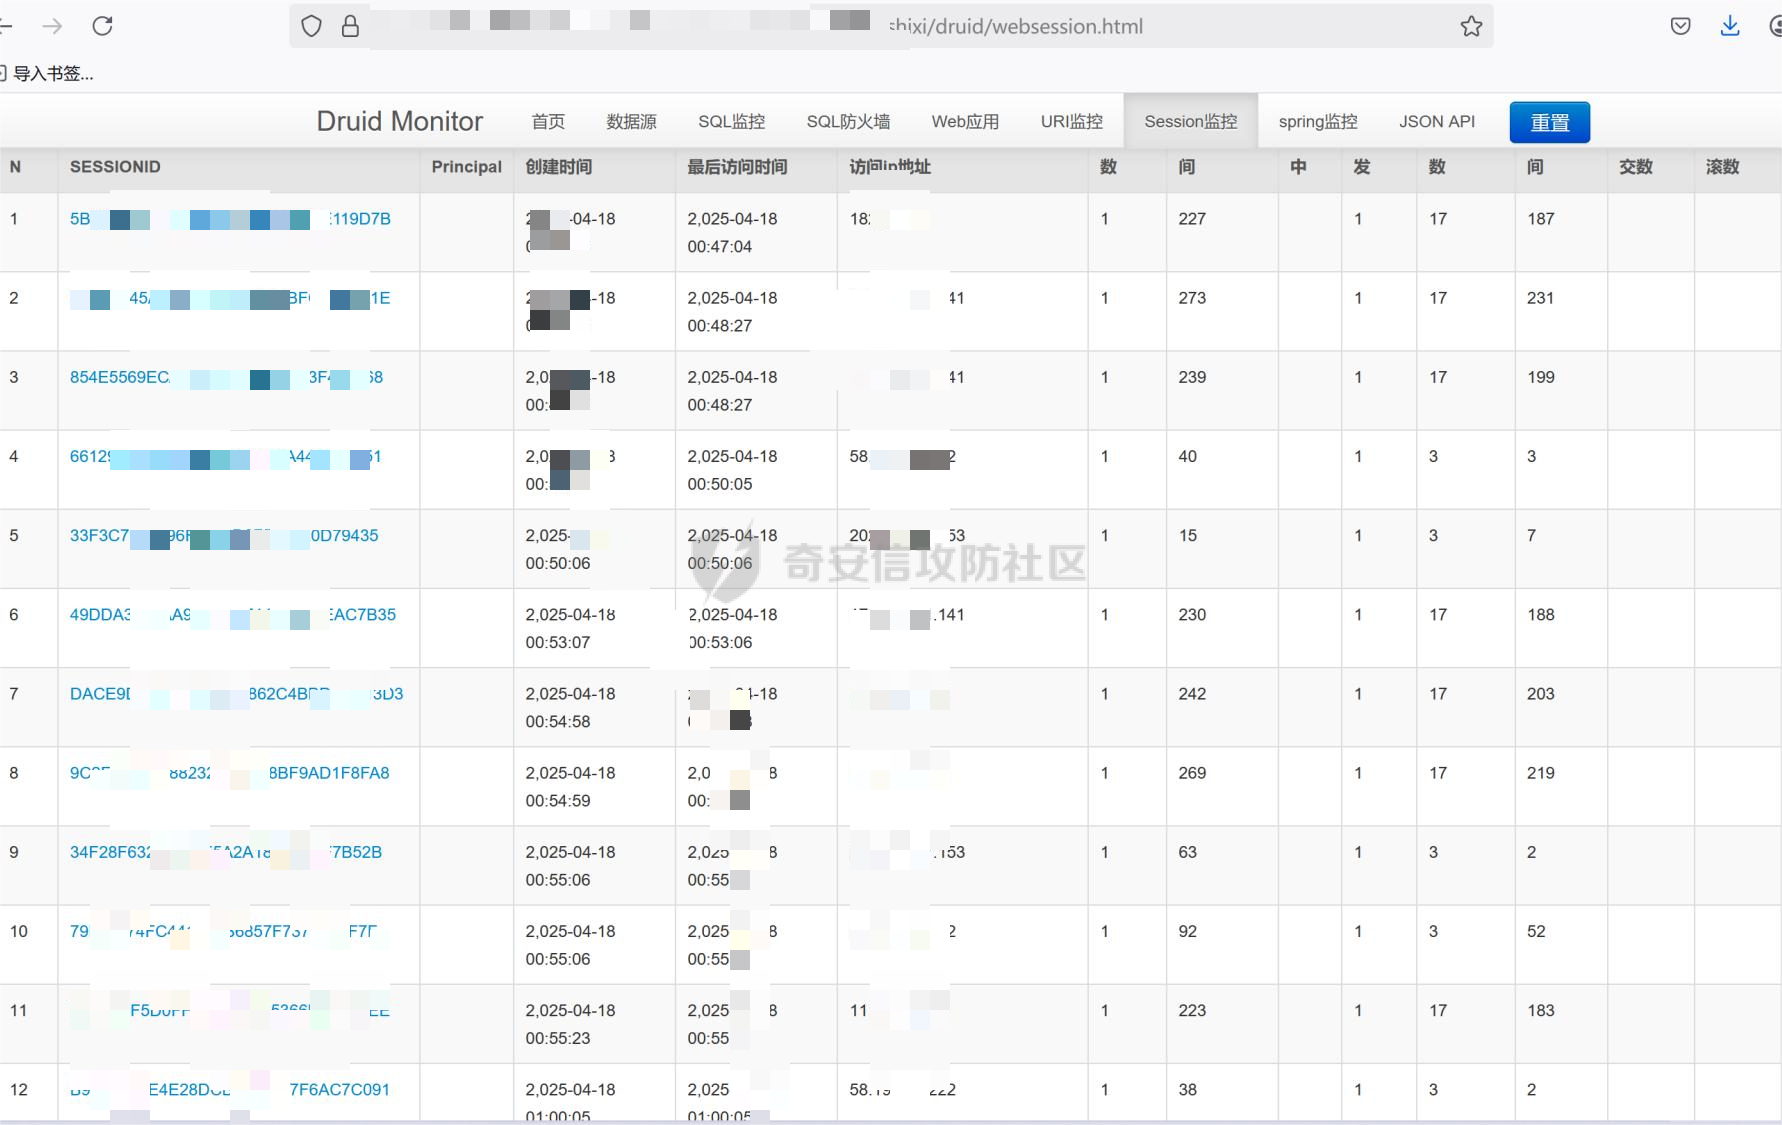Viewport: 1782px width, 1125px height.
Task: Open the 数据源 tab
Action: [631, 121]
